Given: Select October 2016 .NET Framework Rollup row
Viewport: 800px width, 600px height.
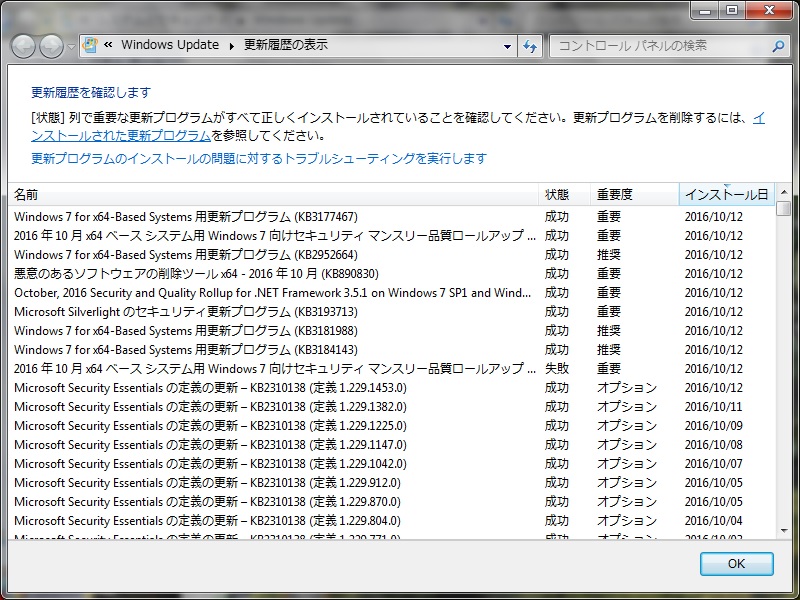Looking at the screenshot, I should (392, 292).
